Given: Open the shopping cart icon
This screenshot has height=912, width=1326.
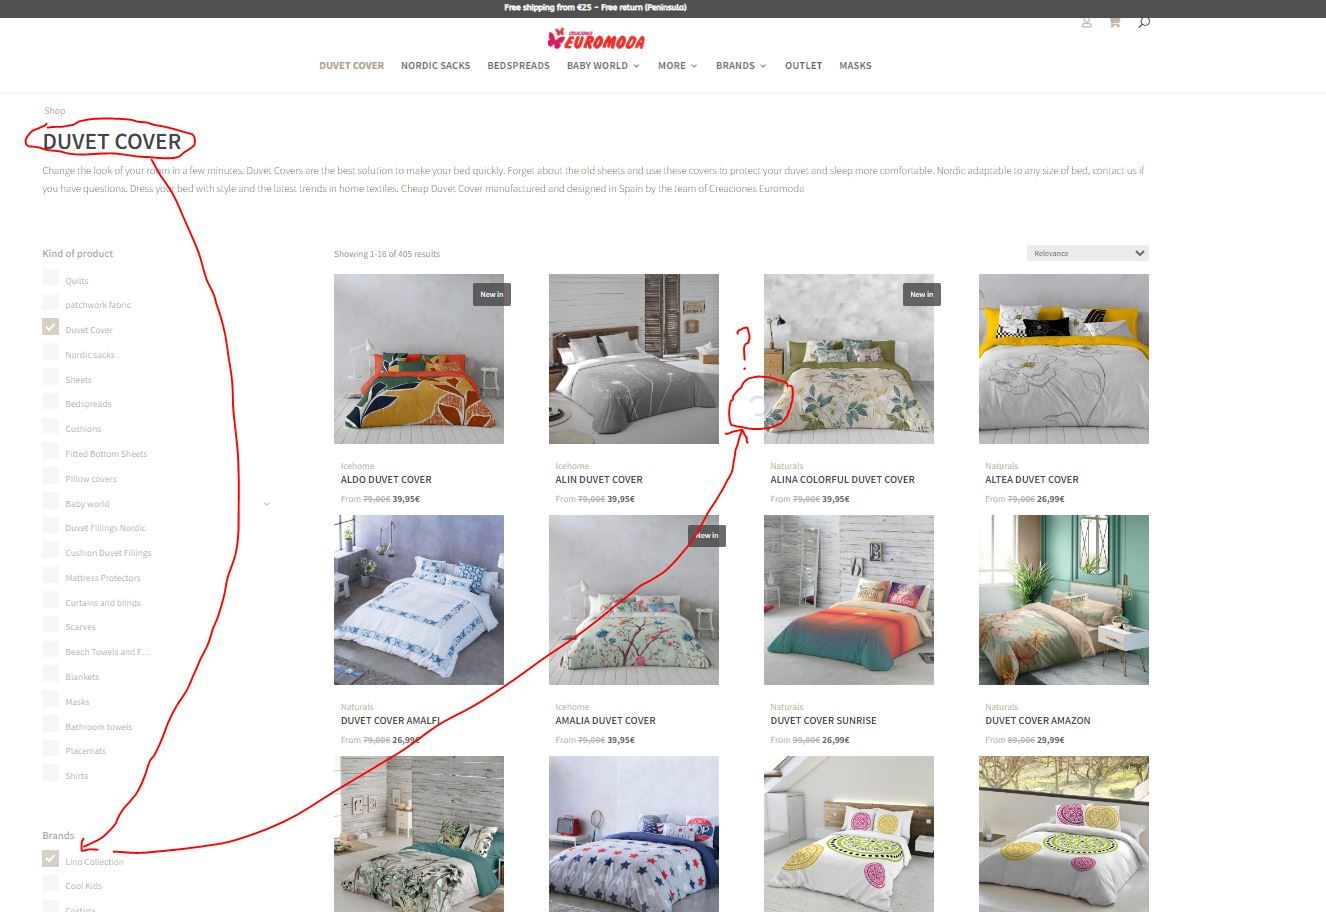Looking at the screenshot, I should tap(1114, 22).
